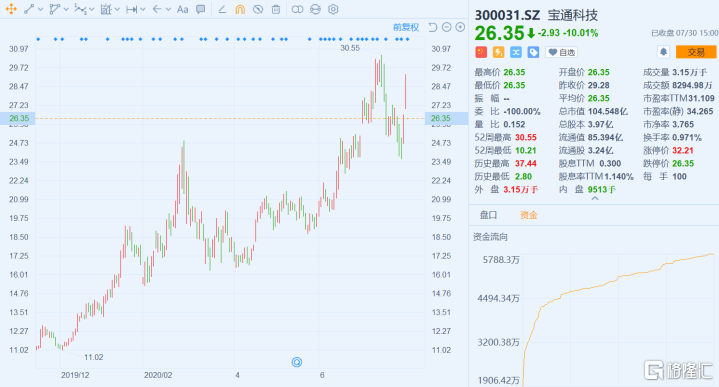Add a comment bubble annotation
This screenshot has height=387, width=719.
[200, 9]
